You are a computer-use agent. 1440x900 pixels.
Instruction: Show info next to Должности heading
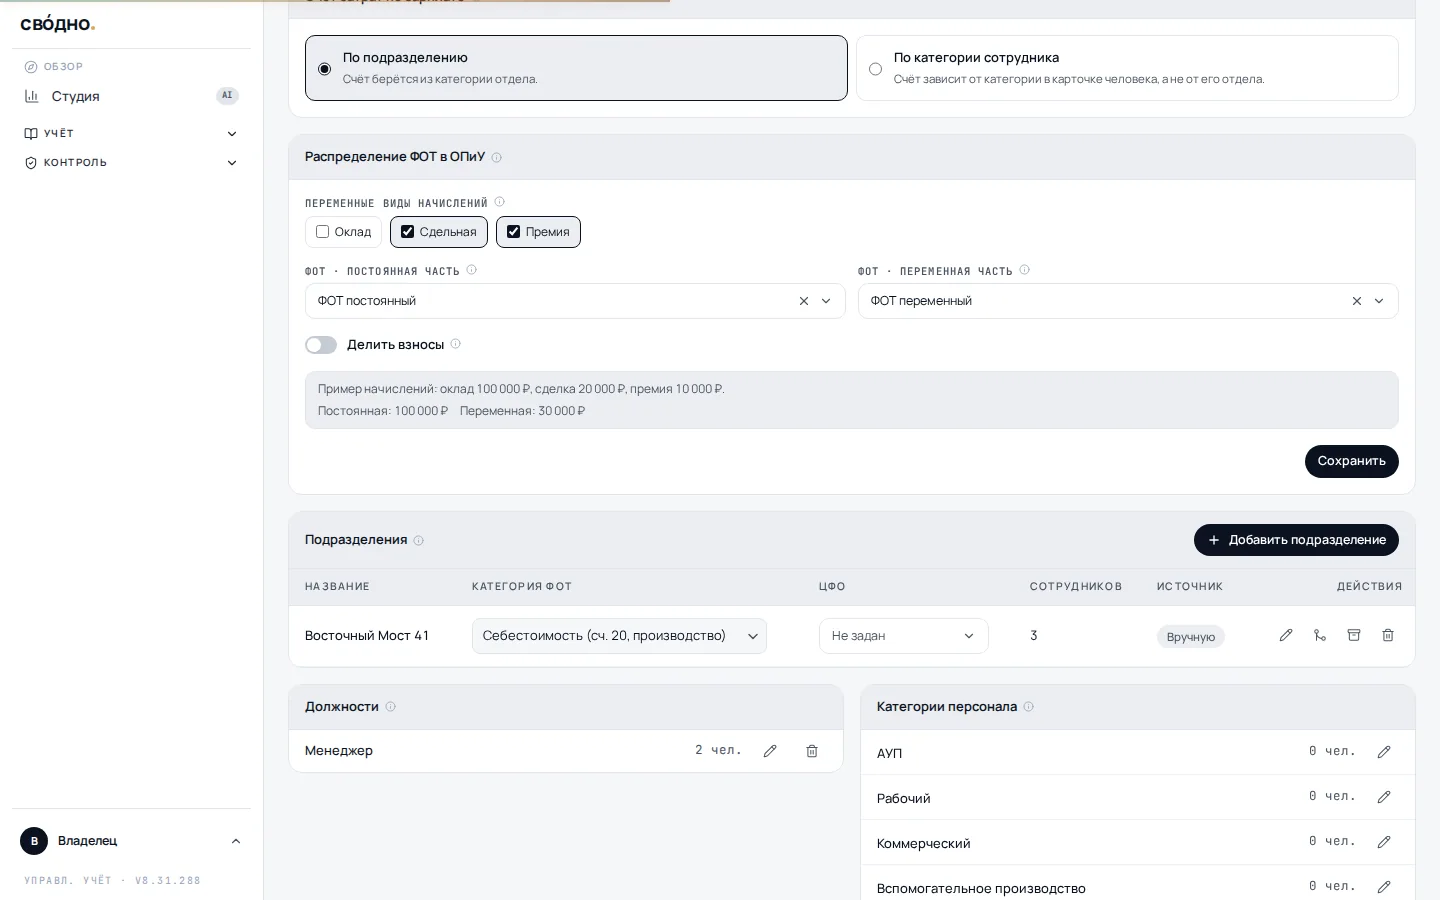pos(391,707)
